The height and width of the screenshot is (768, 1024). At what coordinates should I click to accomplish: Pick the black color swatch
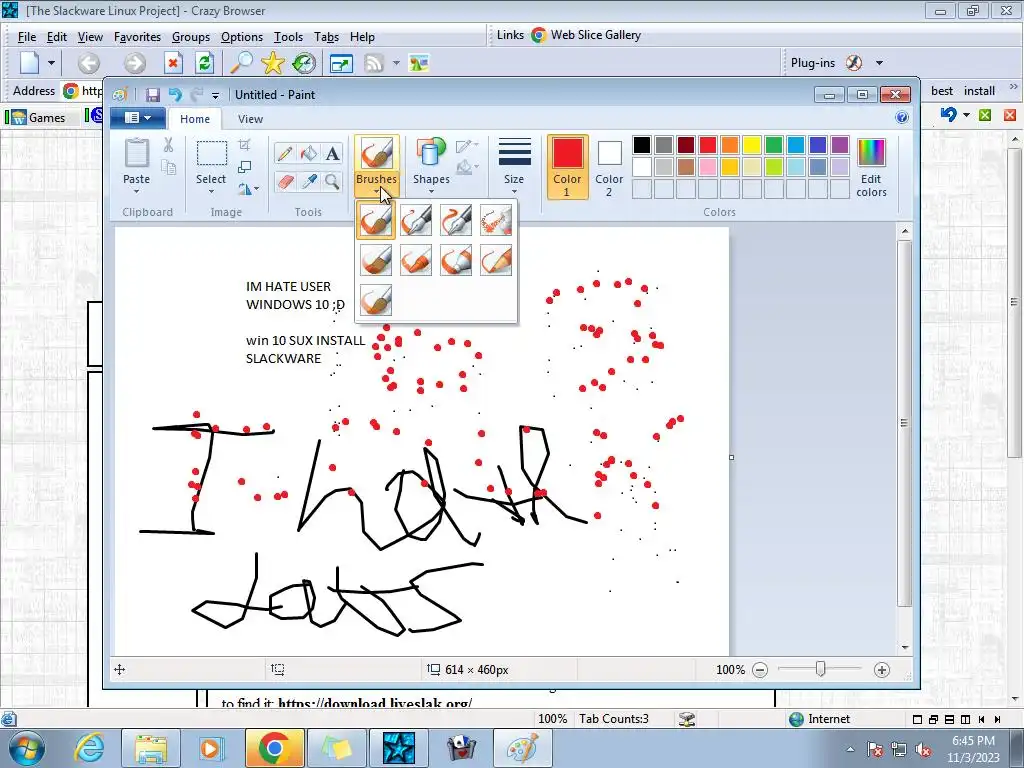click(642, 144)
